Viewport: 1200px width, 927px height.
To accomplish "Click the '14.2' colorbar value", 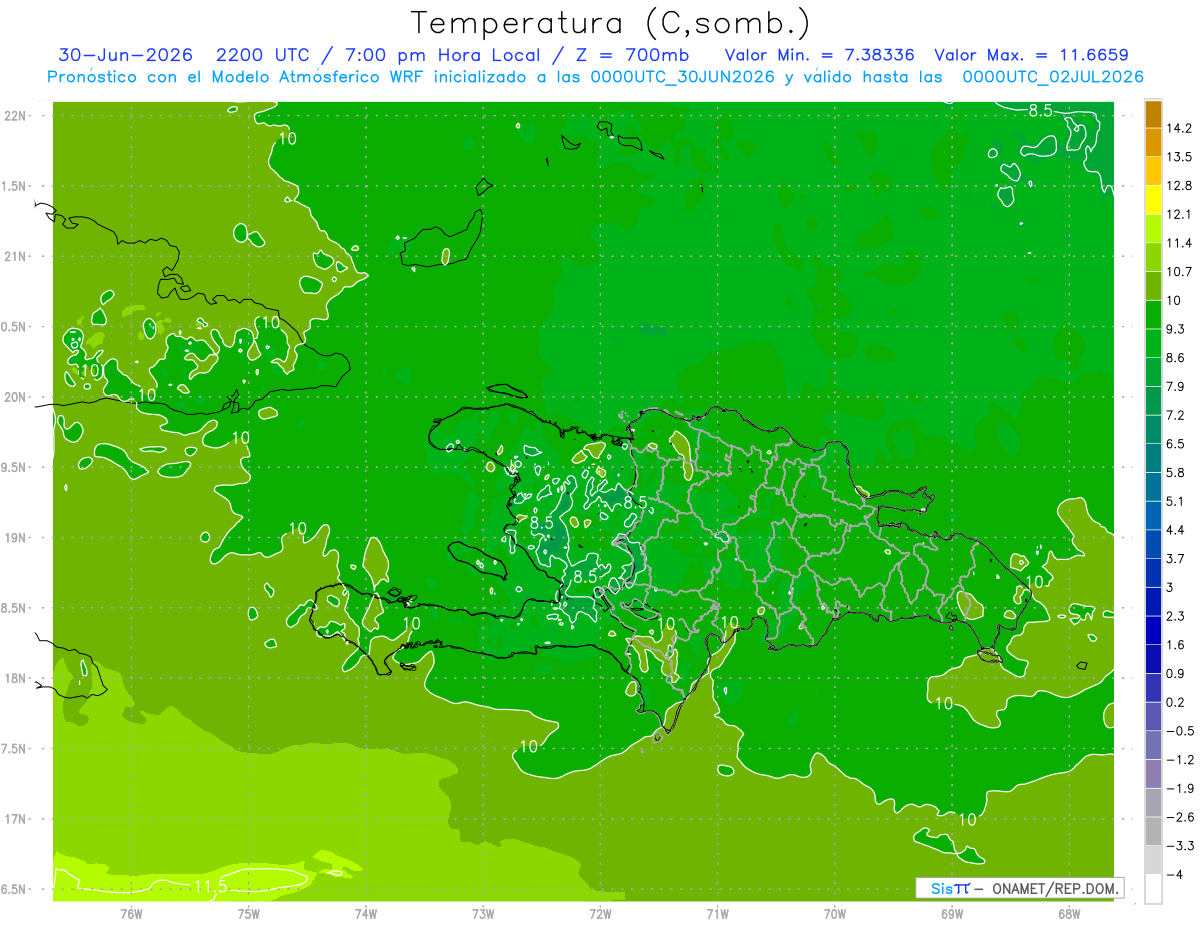I will (x=1180, y=128).
